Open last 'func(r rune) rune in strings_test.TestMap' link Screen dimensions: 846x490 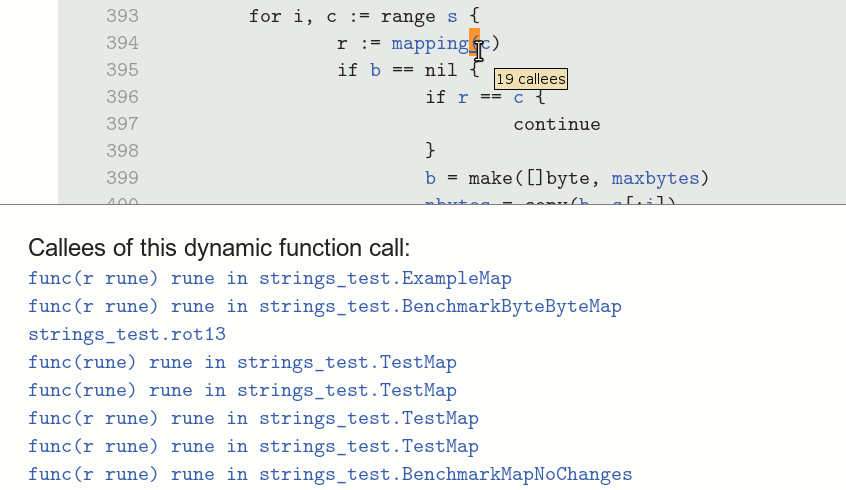pyautogui.click(x=253, y=446)
